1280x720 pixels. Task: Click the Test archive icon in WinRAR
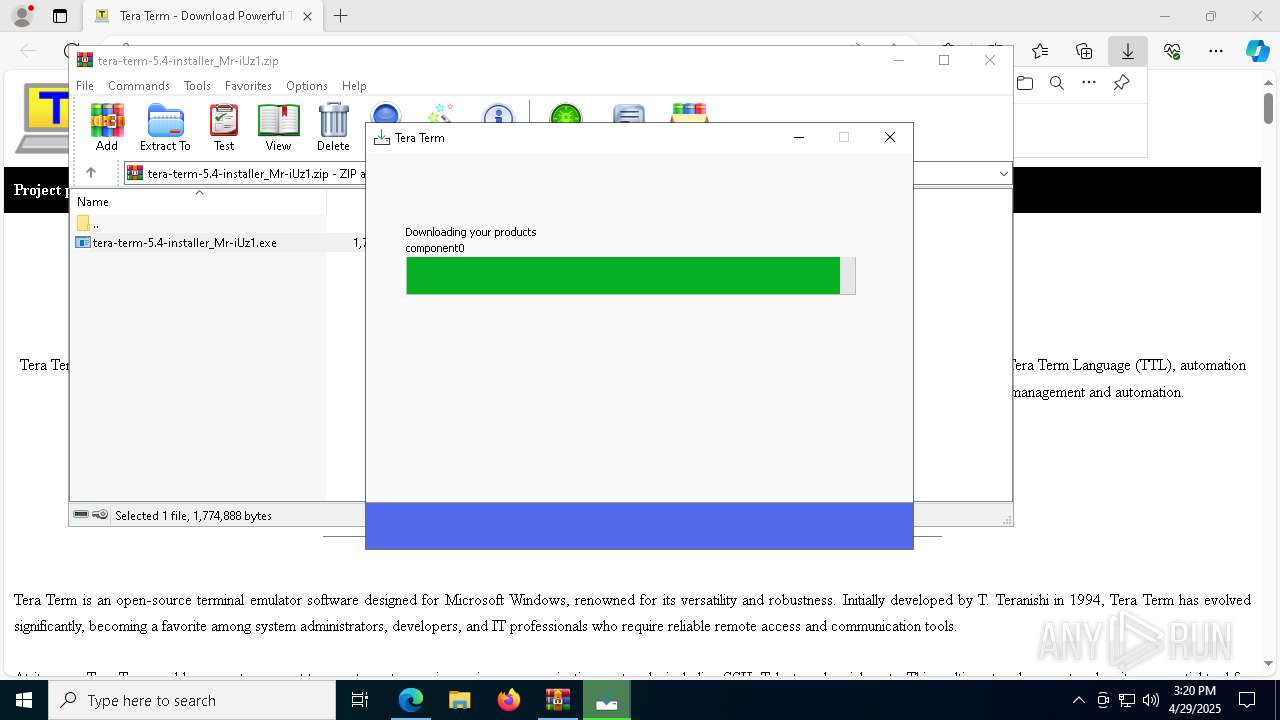click(x=224, y=127)
